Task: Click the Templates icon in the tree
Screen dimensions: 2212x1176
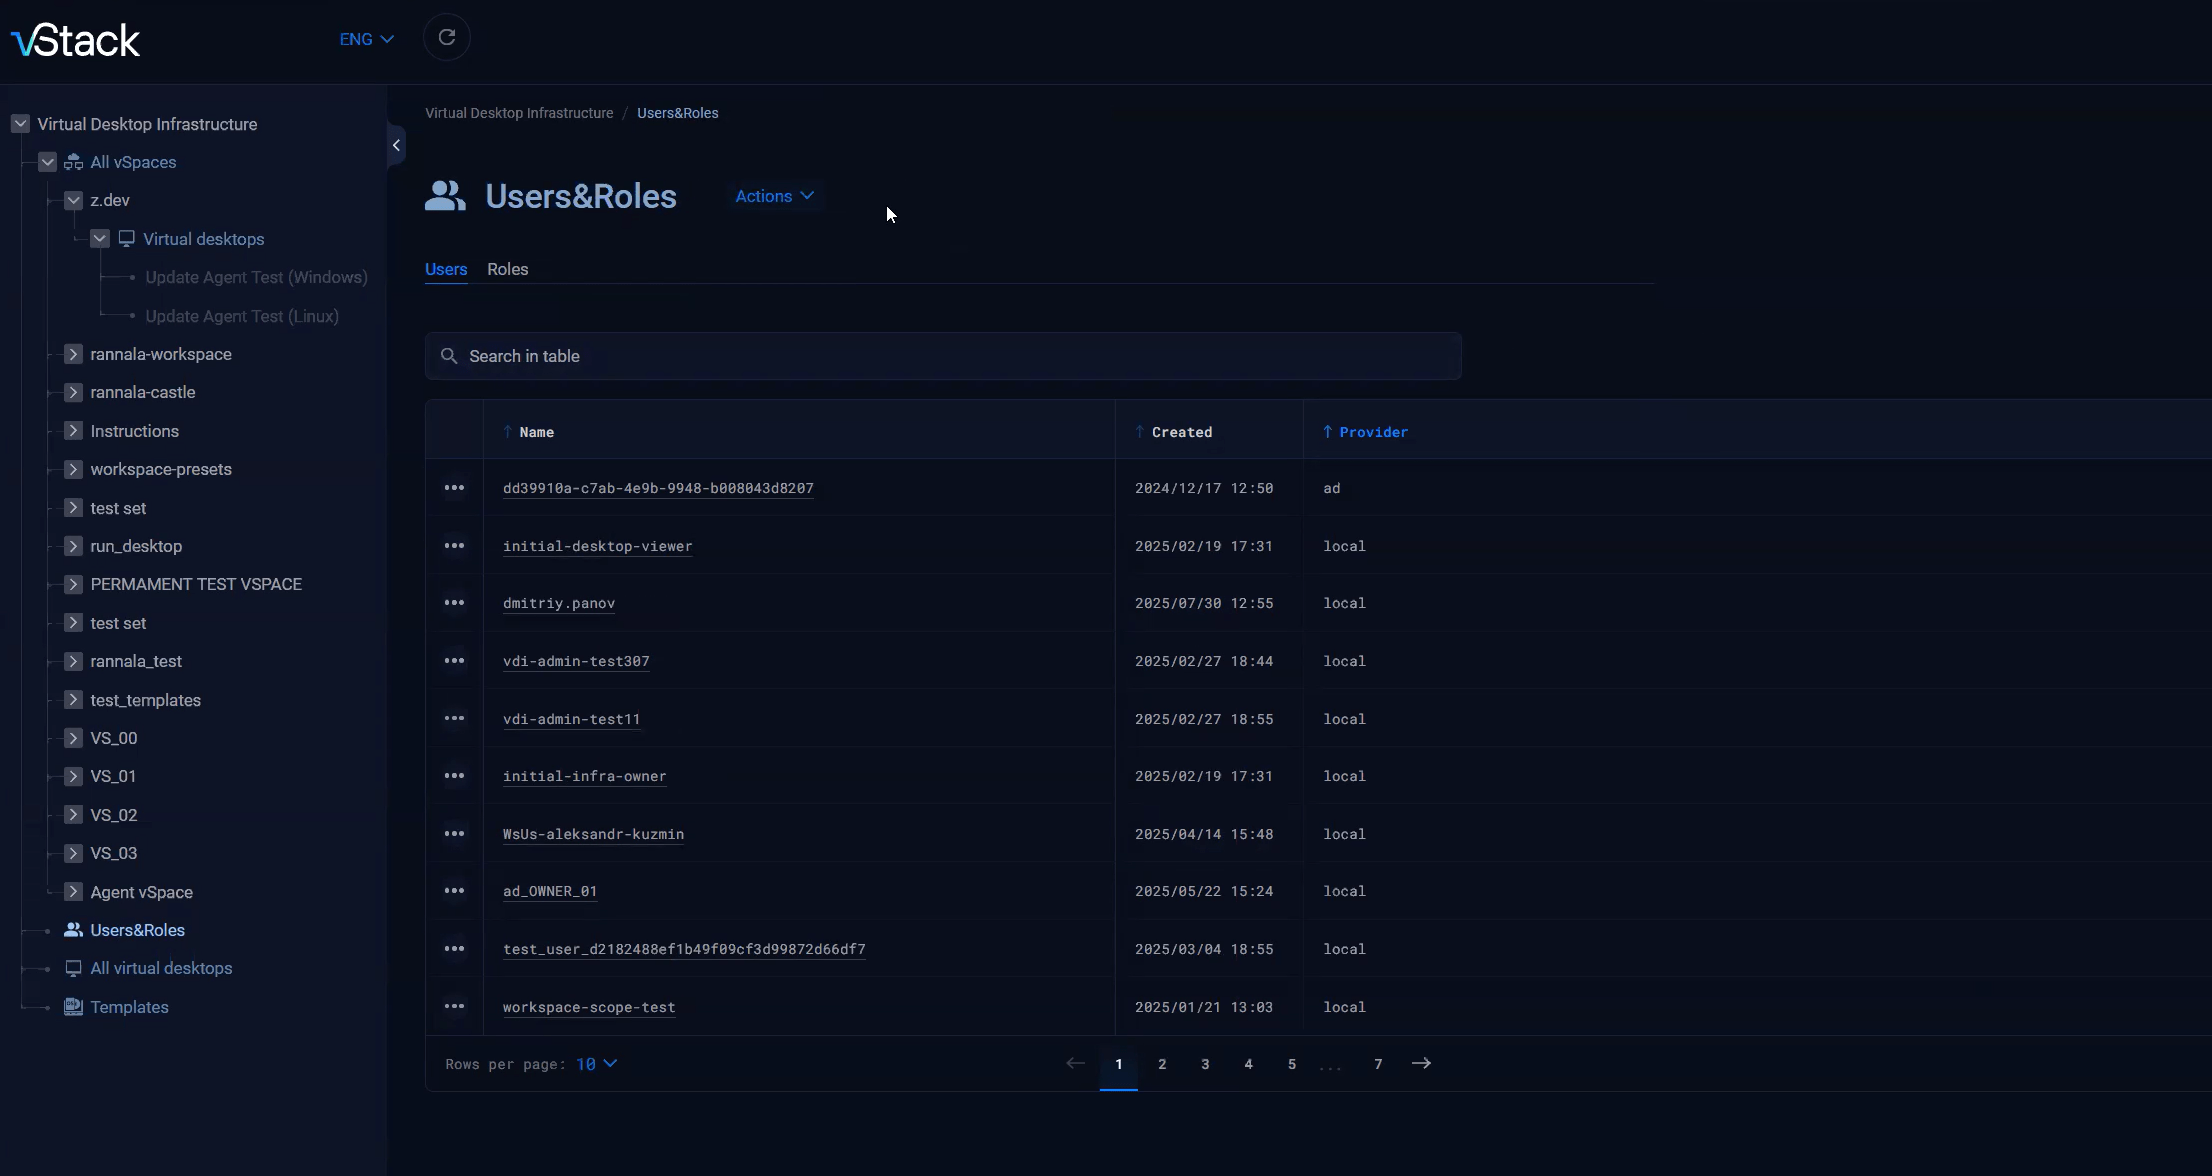Action: click(x=73, y=1007)
